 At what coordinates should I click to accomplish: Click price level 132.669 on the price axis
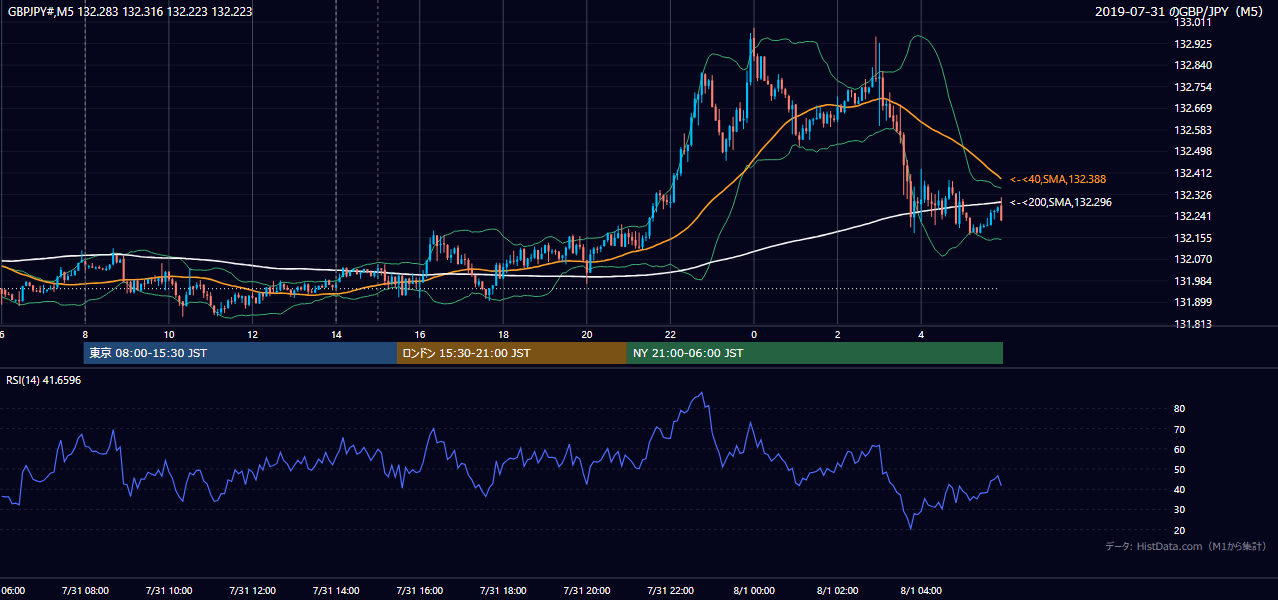click(1194, 108)
